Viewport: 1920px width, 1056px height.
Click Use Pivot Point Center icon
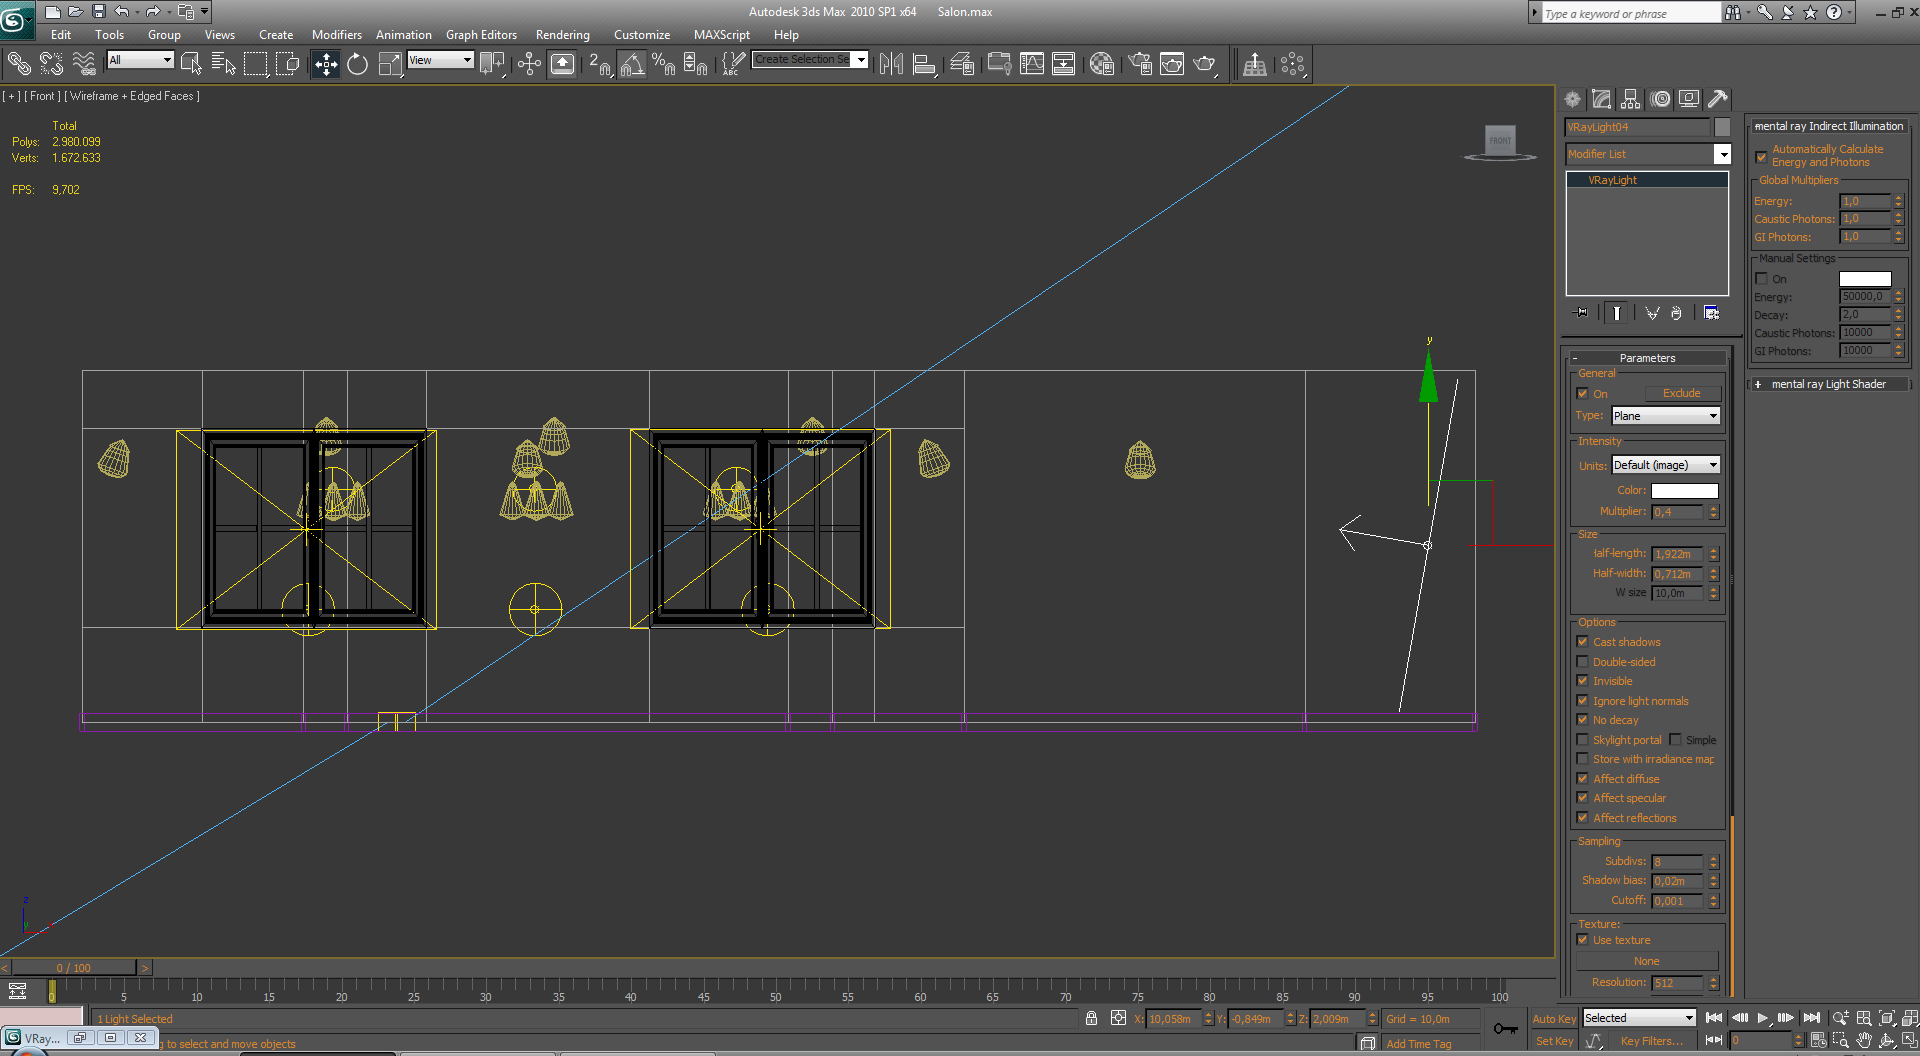click(x=492, y=64)
